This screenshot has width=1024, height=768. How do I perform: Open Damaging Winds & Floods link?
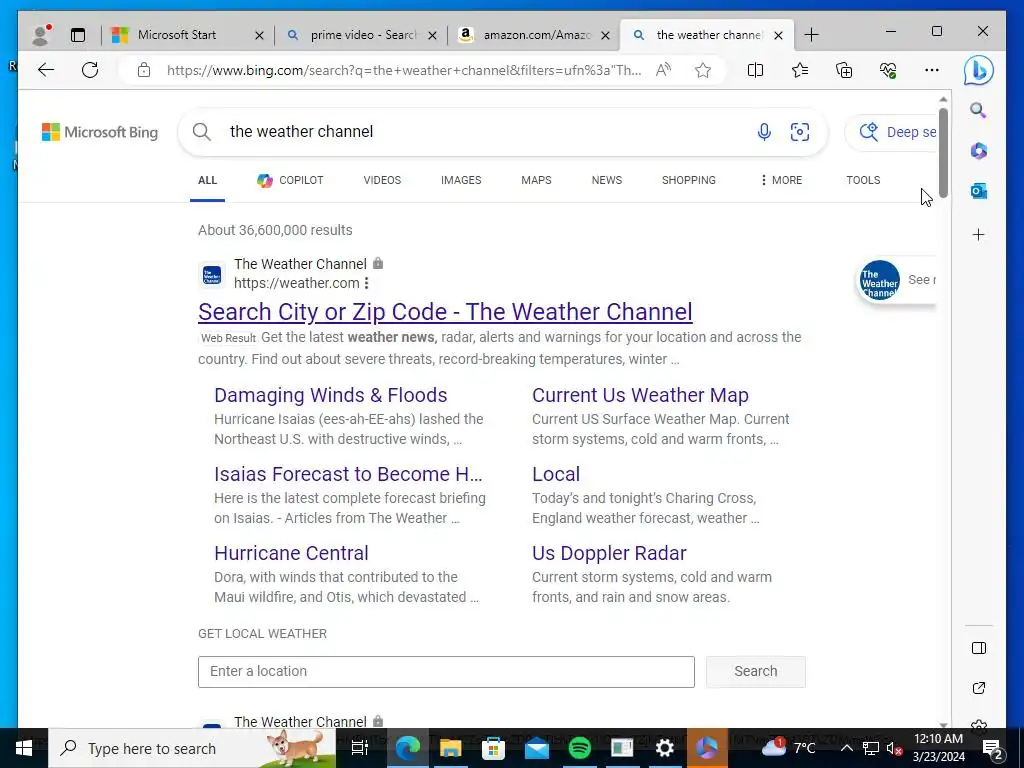330,395
